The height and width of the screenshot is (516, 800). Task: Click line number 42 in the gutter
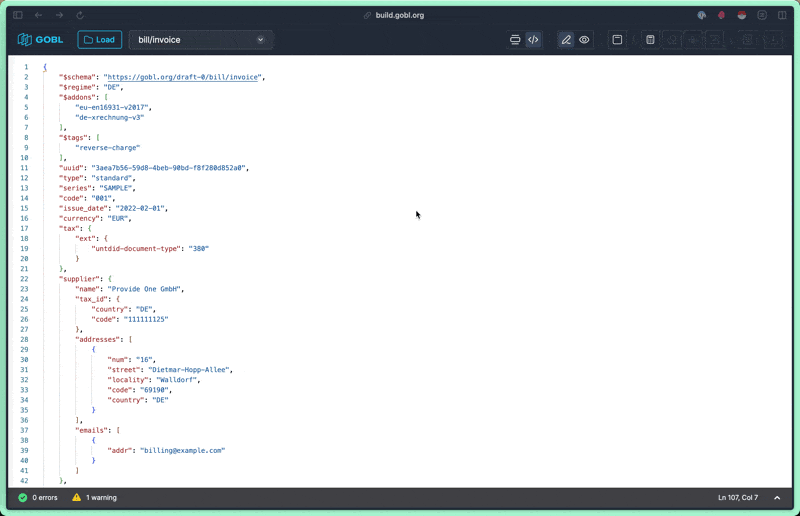coord(24,481)
